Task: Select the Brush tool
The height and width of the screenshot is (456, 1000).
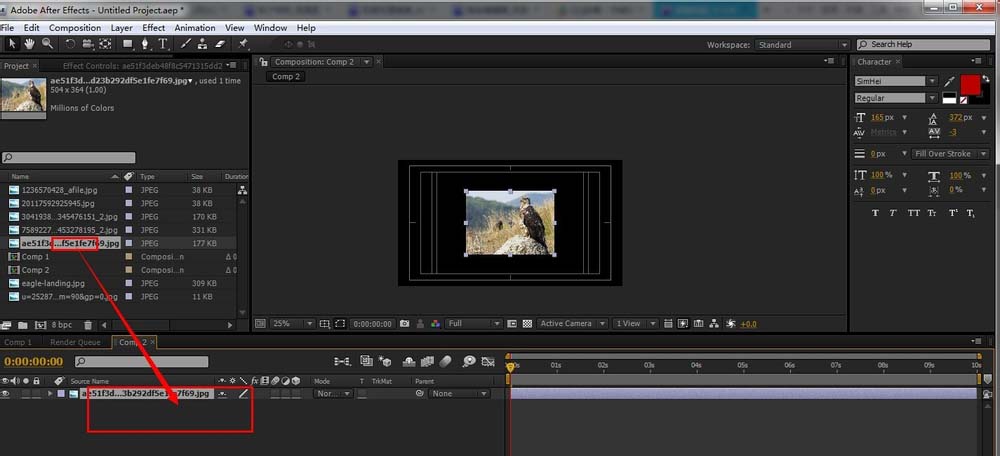Action: pos(185,44)
